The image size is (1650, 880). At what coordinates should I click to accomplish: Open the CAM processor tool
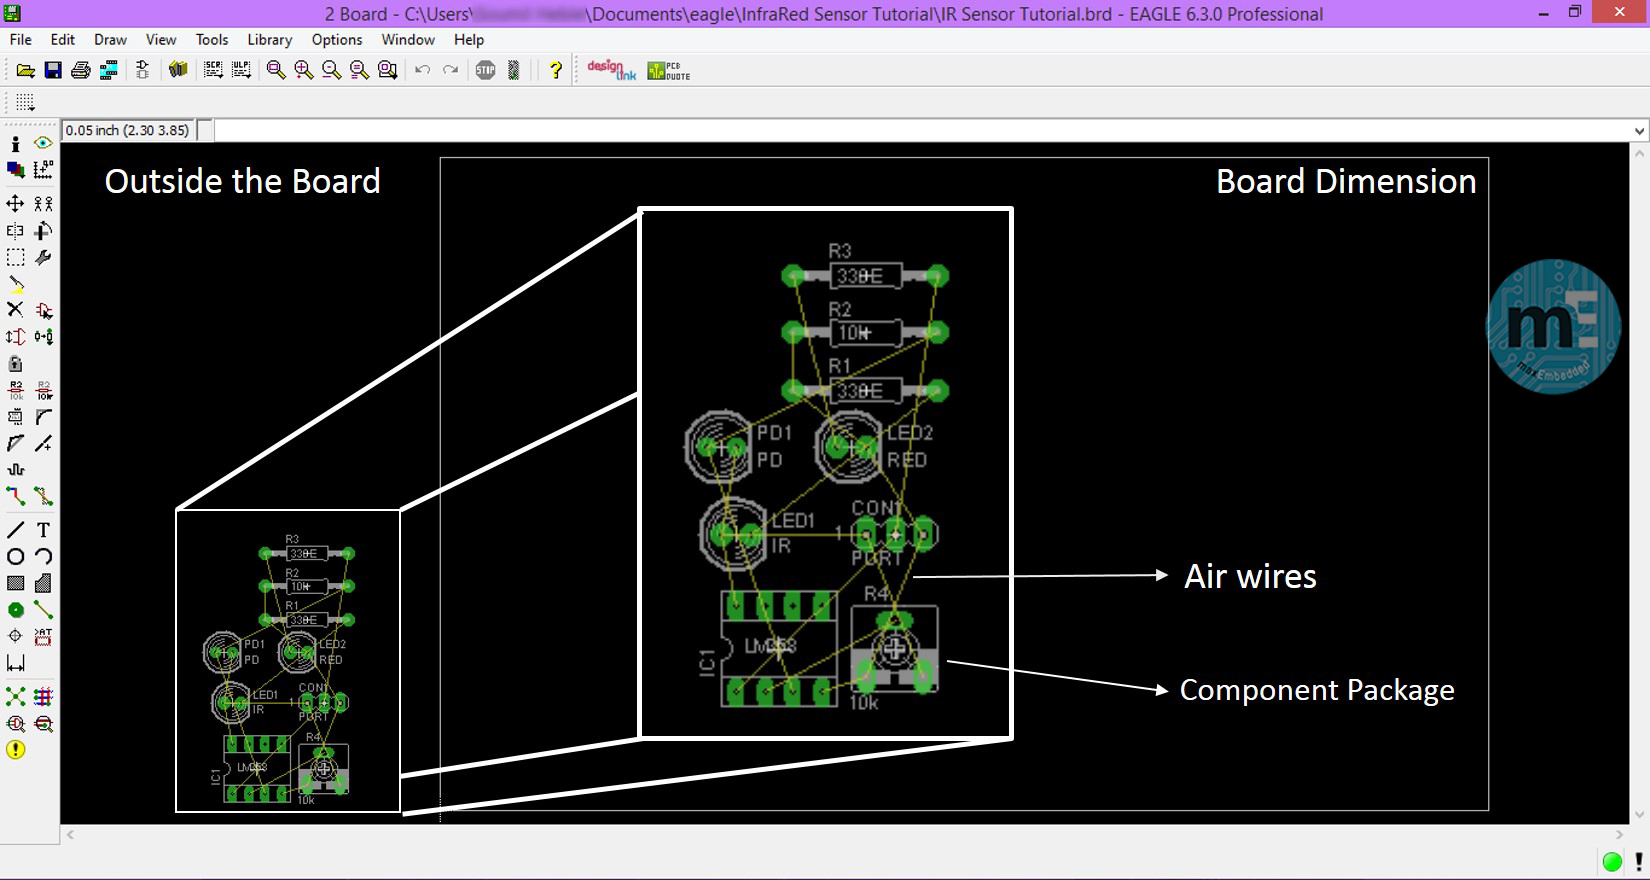coord(109,70)
